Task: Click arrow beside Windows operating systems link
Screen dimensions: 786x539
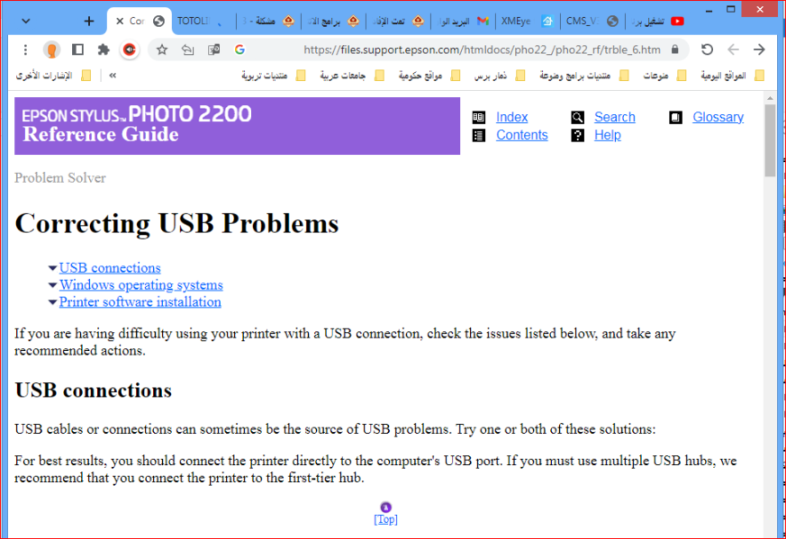Action: tap(53, 285)
